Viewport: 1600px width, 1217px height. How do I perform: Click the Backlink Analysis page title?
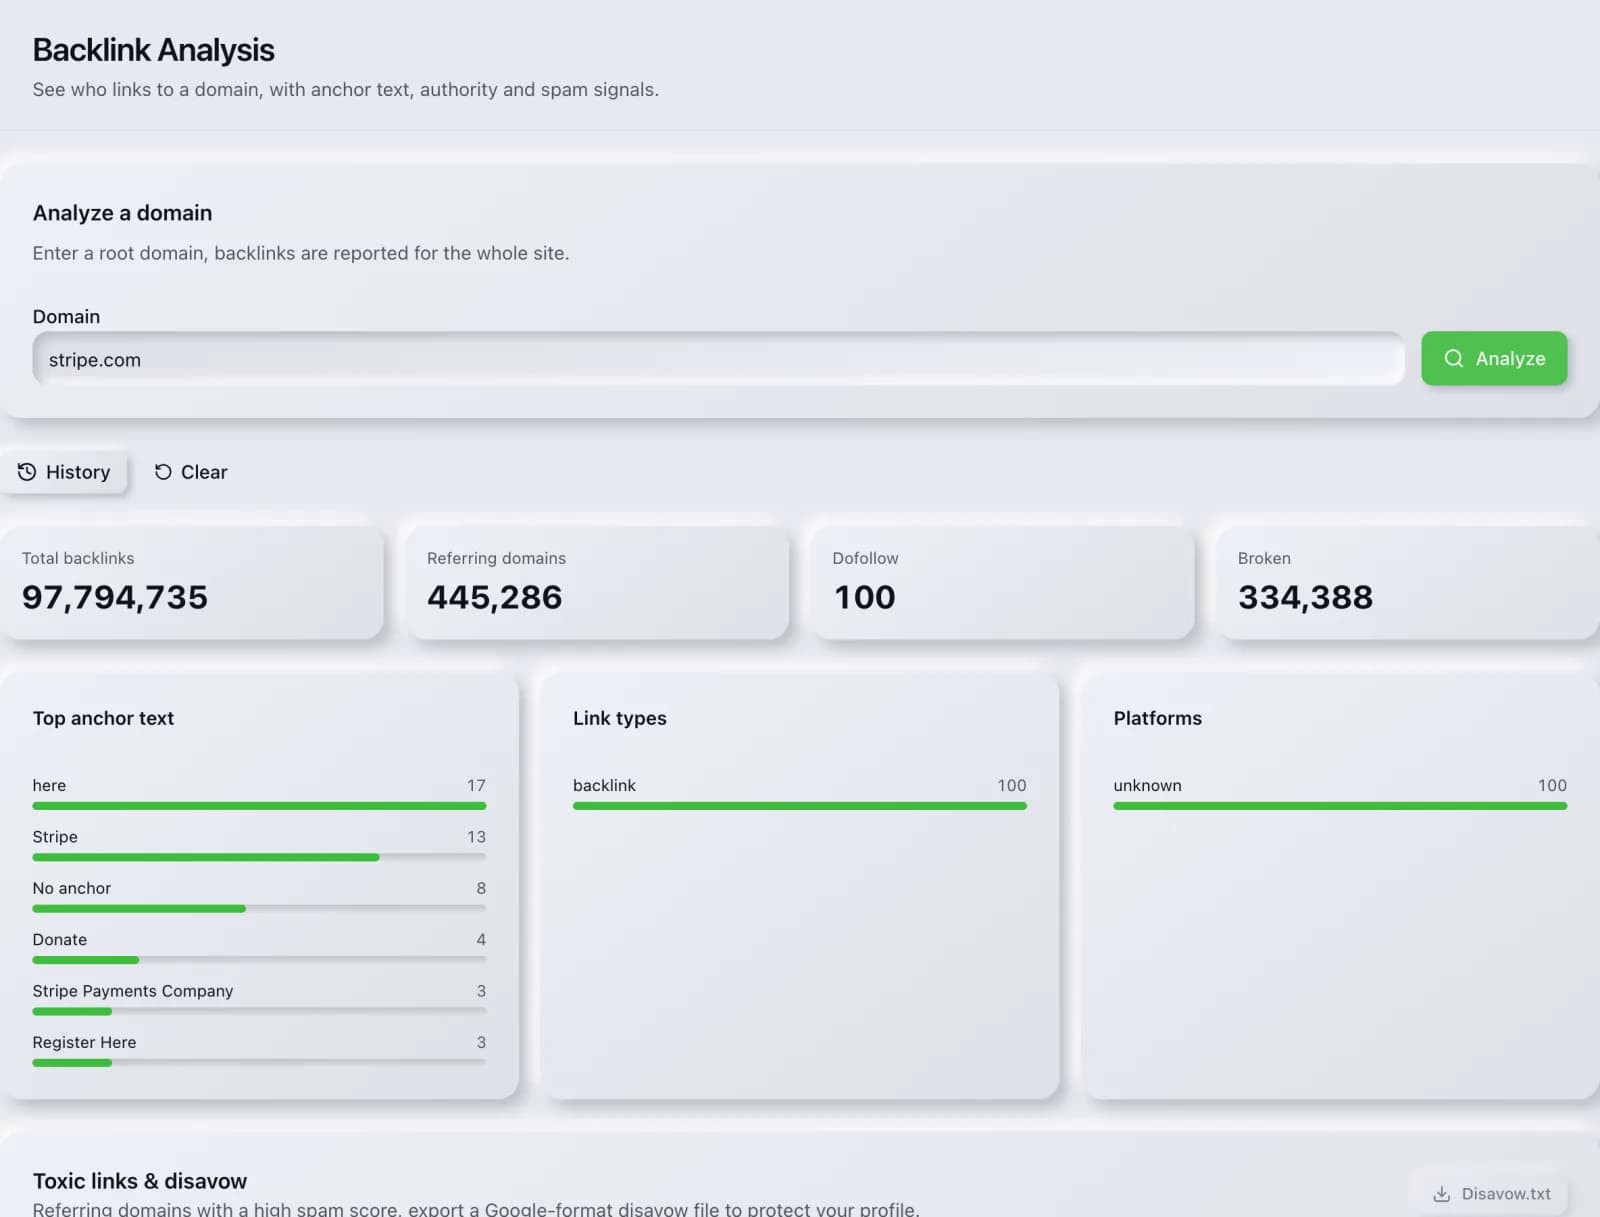pyautogui.click(x=154, y=50)
